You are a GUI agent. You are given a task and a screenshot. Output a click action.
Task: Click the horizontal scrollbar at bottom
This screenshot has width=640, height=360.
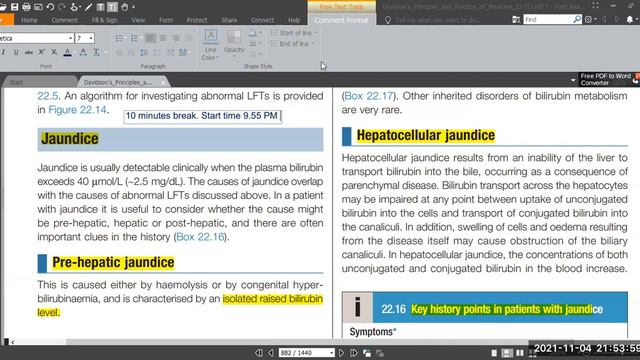click(298, 342)
